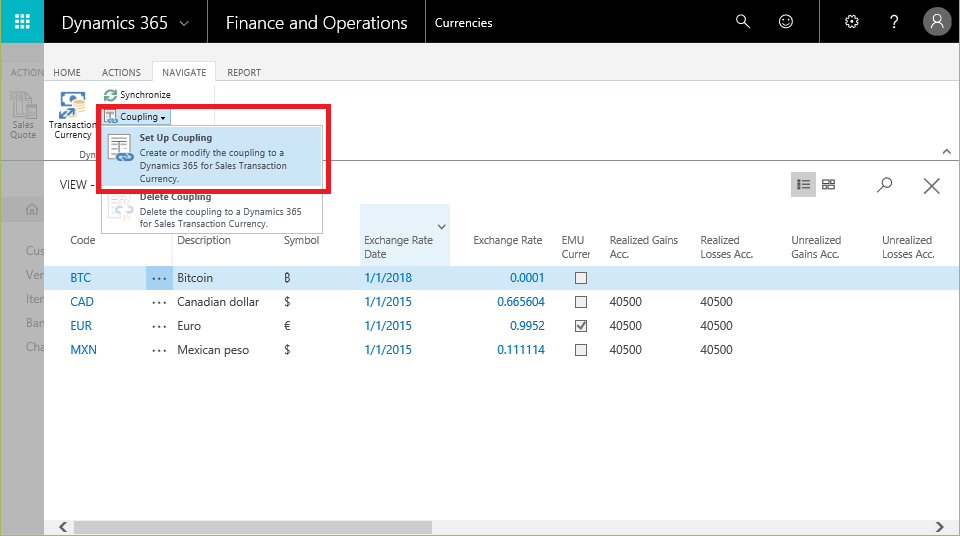Switch to tile view layout

[x=828, y=184]
